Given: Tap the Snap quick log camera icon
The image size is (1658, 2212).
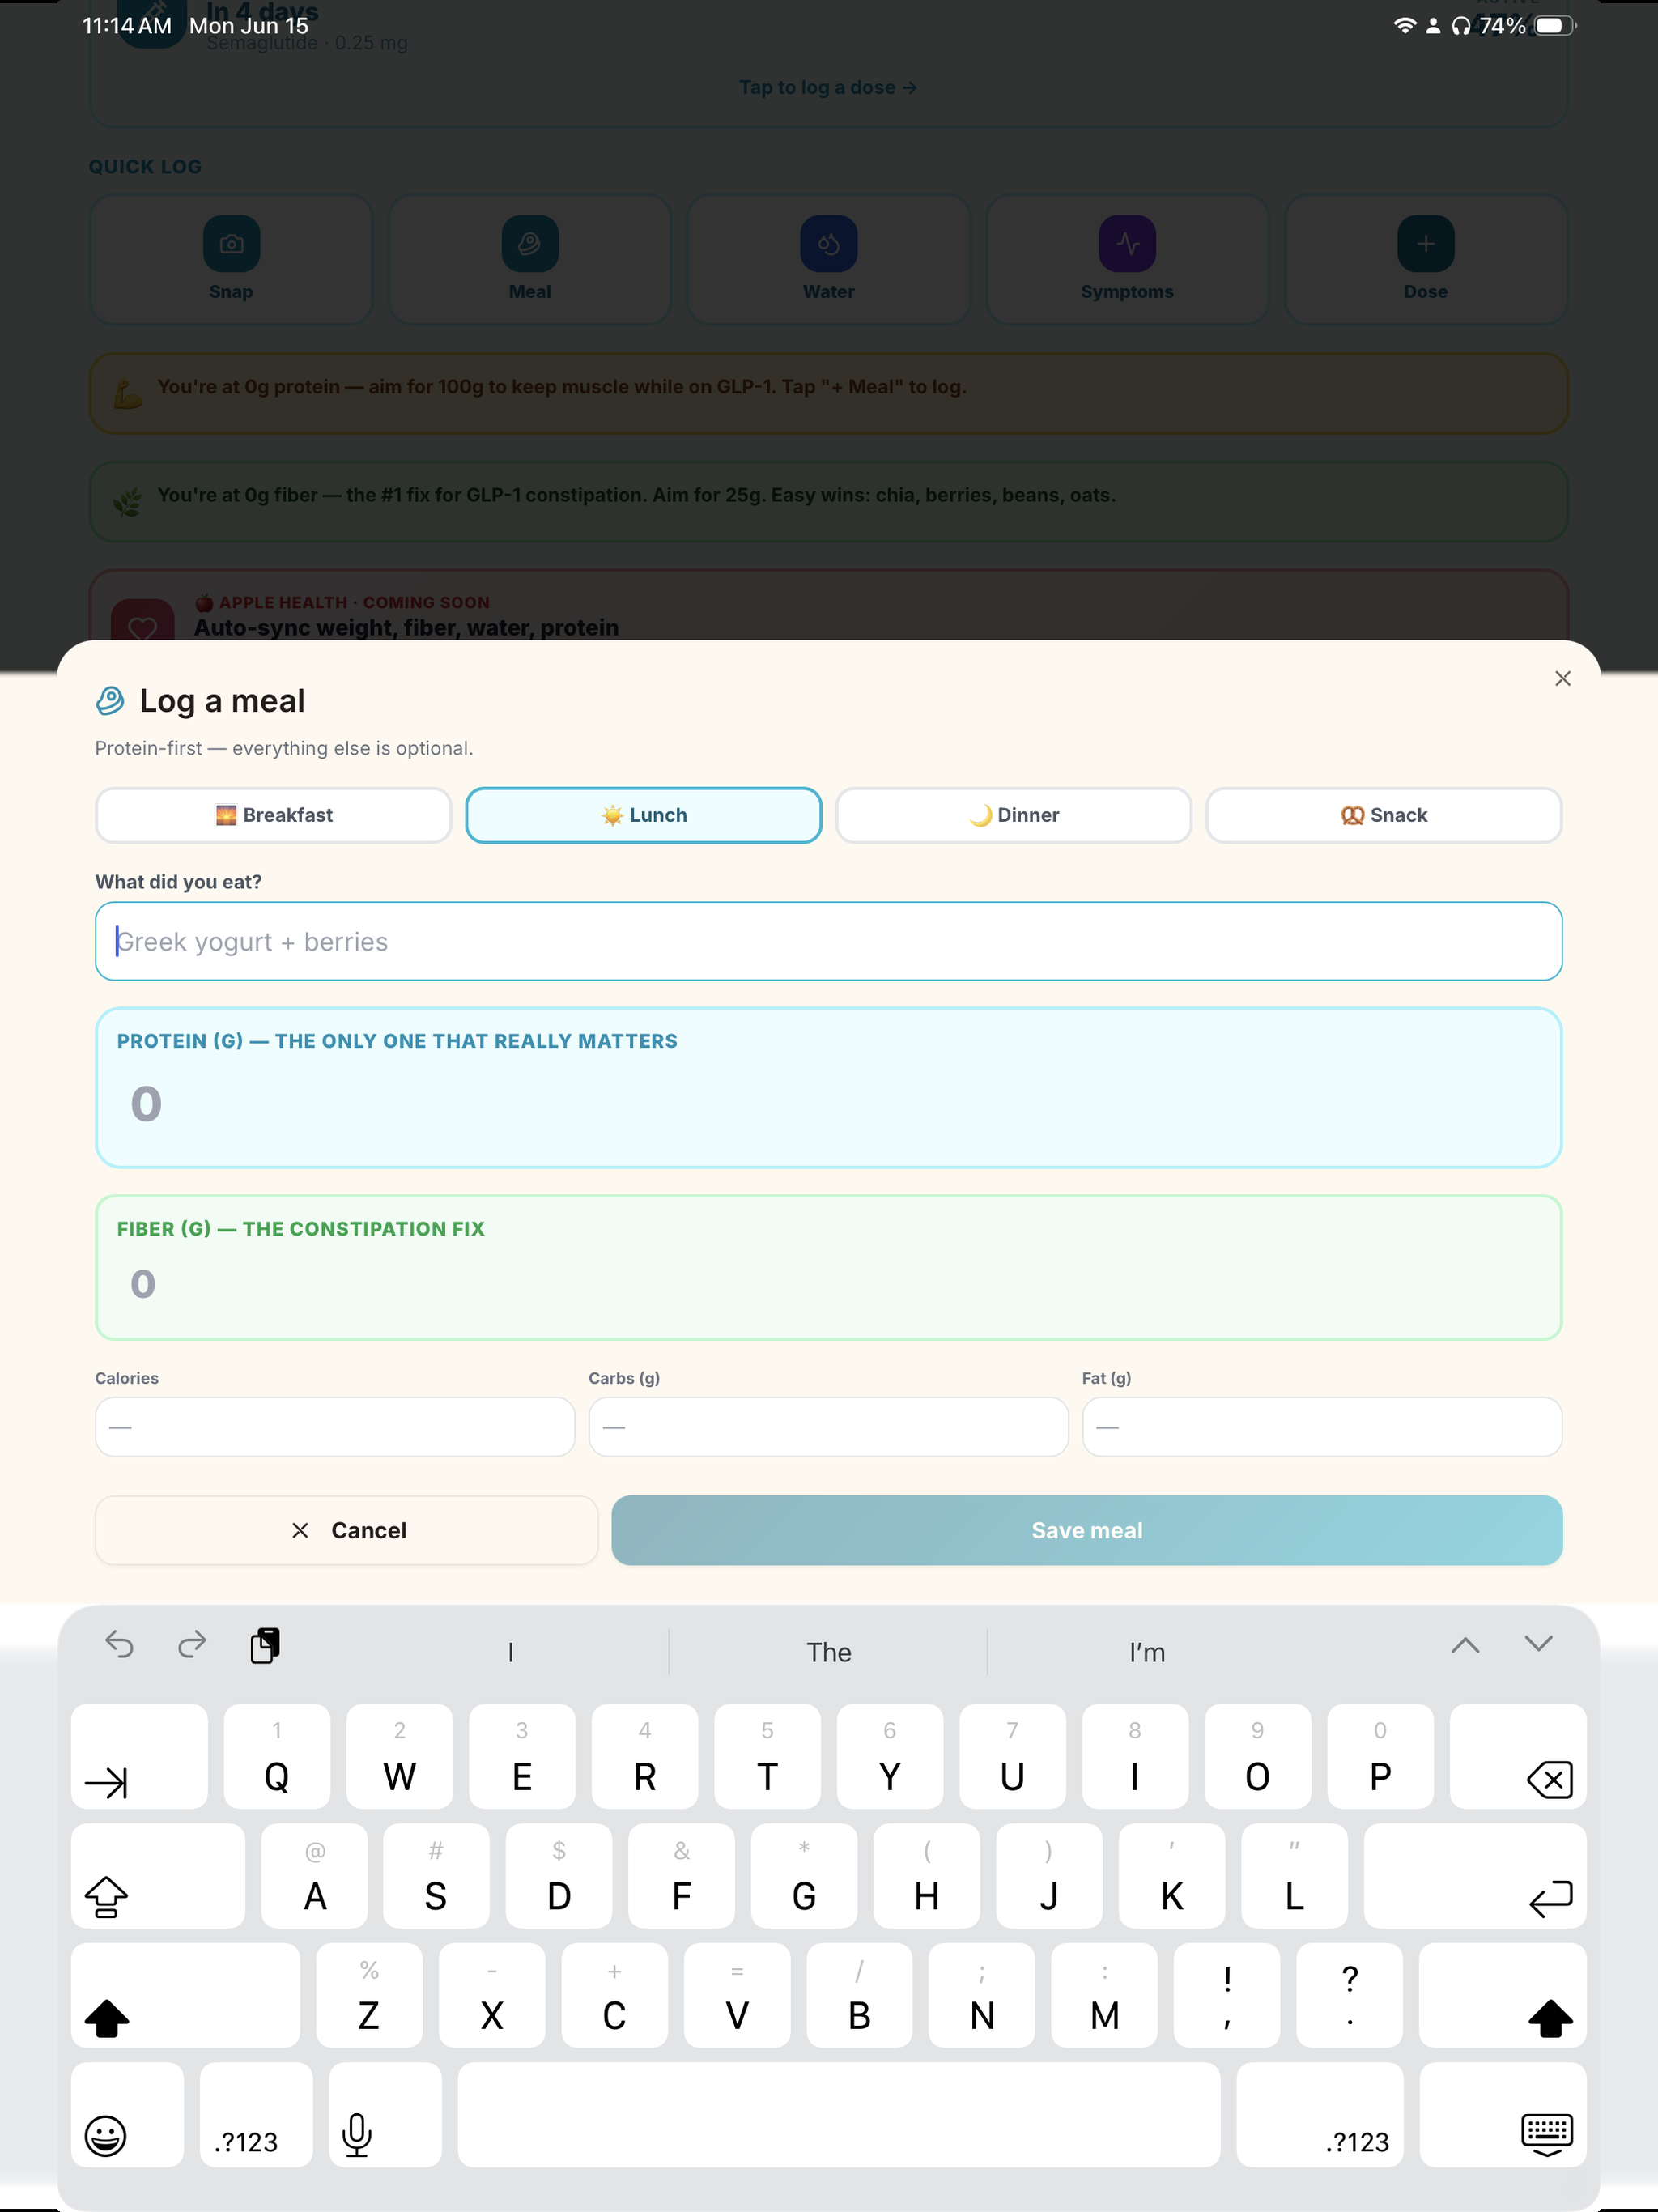Looking at the screenshot, I should click(x=231, y=243).
